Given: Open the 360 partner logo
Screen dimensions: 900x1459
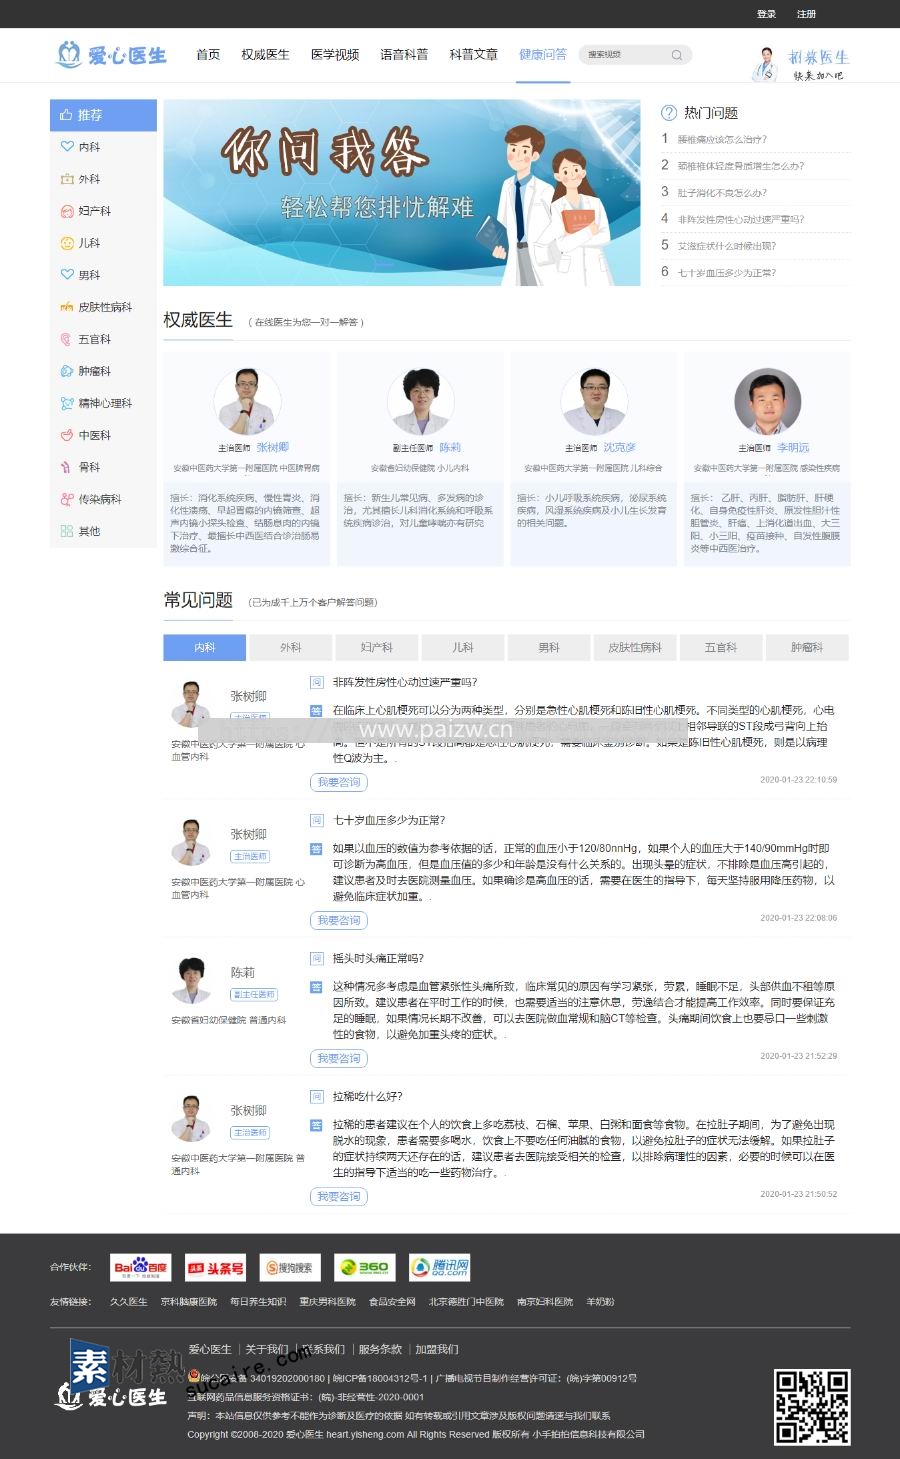Looking at the screenshot, I should [364, 1267].
